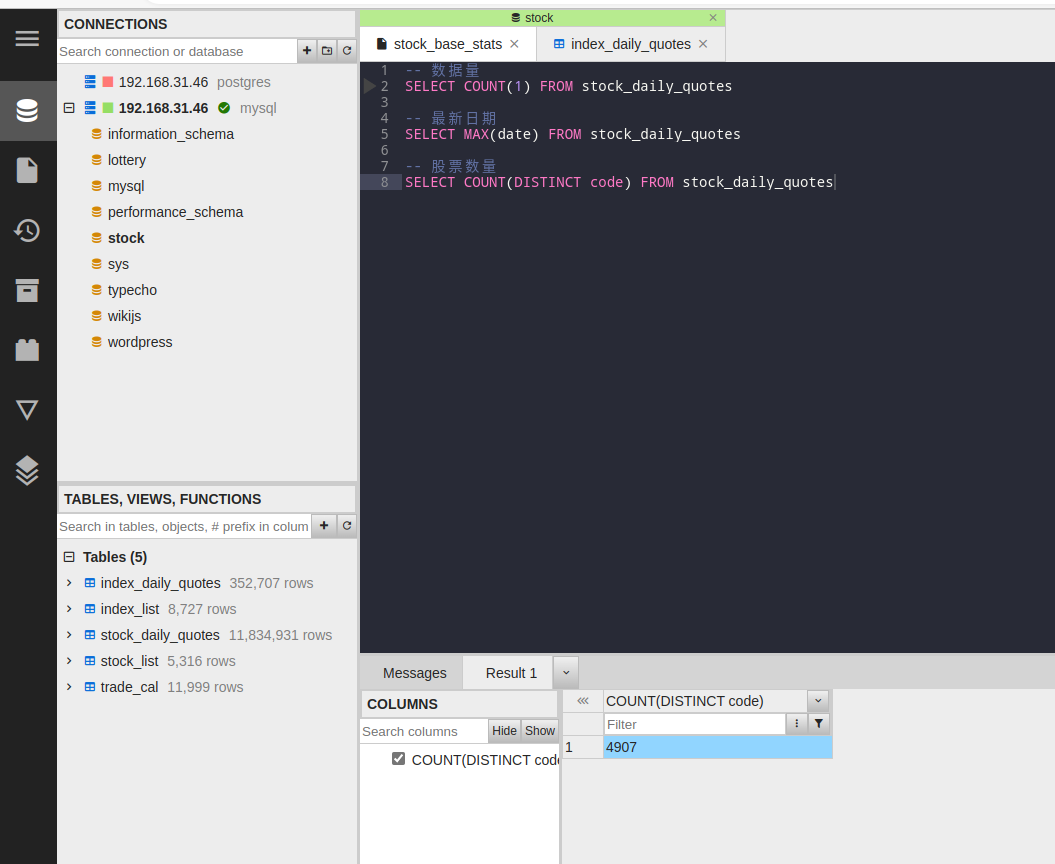Open the archive sidebar panel
Image resolution: width=1055 pixels, height=864 pixels.
click(x=27, y=290)
